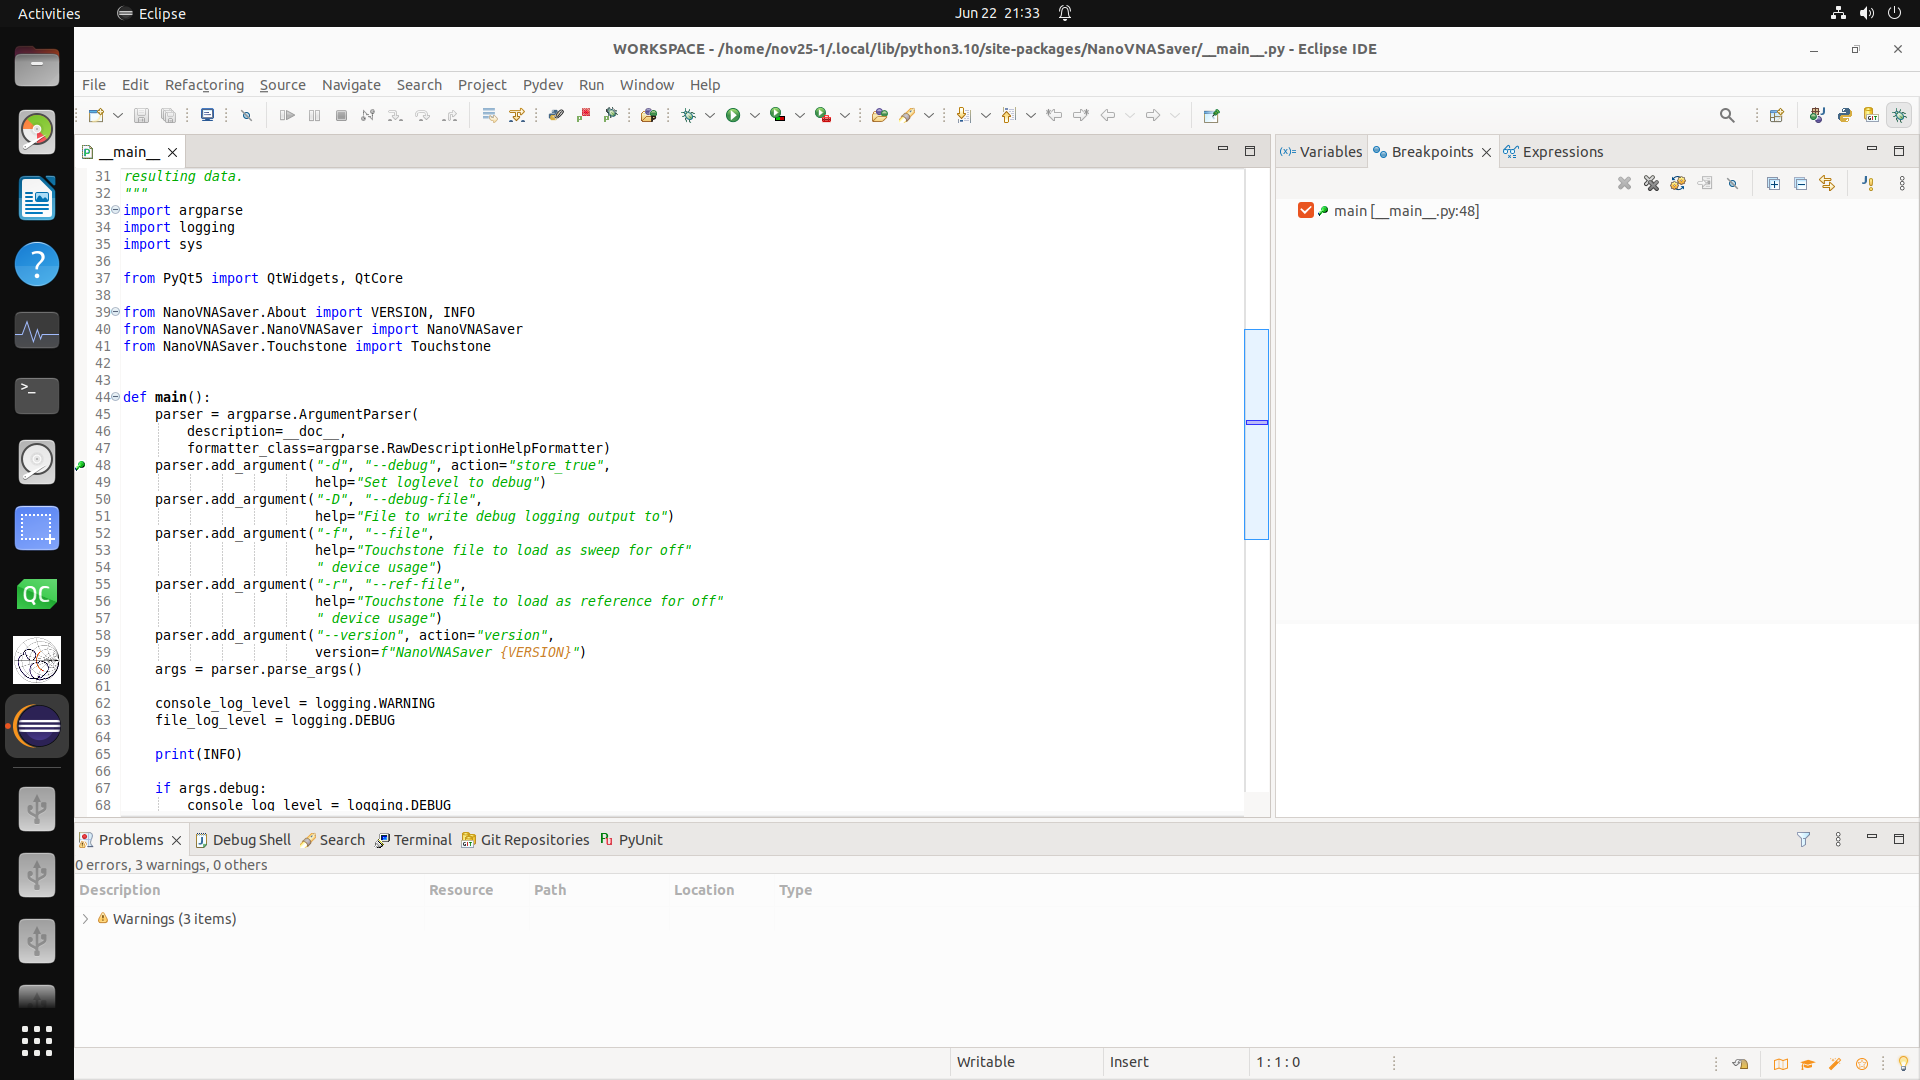1920x1080 pixels.
Task: Add Java exception breakpoint icon
Action: point(1868,184)
